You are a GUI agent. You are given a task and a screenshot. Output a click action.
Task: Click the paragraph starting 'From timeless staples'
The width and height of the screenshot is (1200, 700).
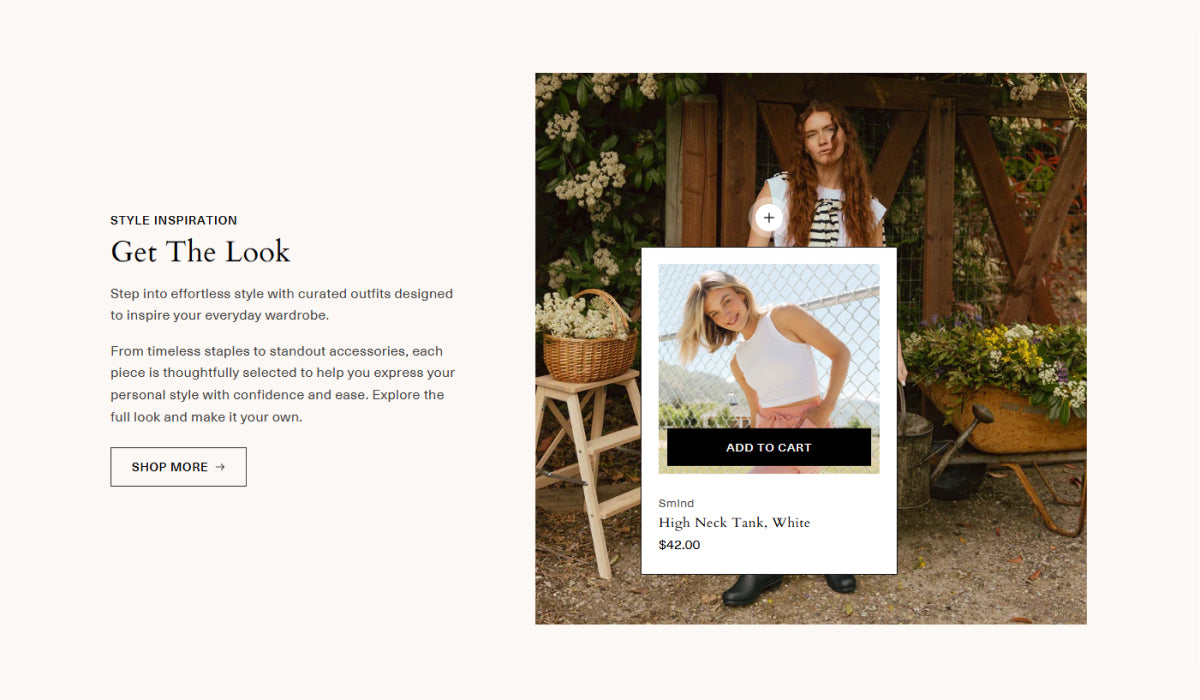coord(283,384)
